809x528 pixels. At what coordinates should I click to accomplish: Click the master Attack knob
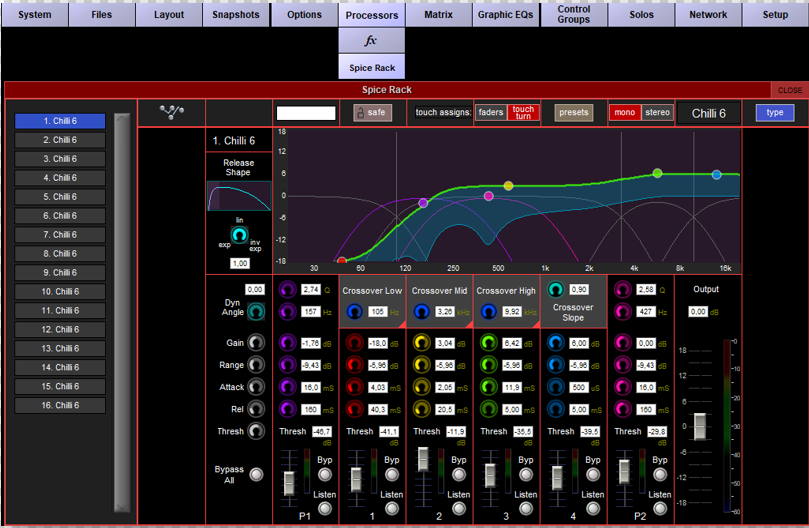256,387
